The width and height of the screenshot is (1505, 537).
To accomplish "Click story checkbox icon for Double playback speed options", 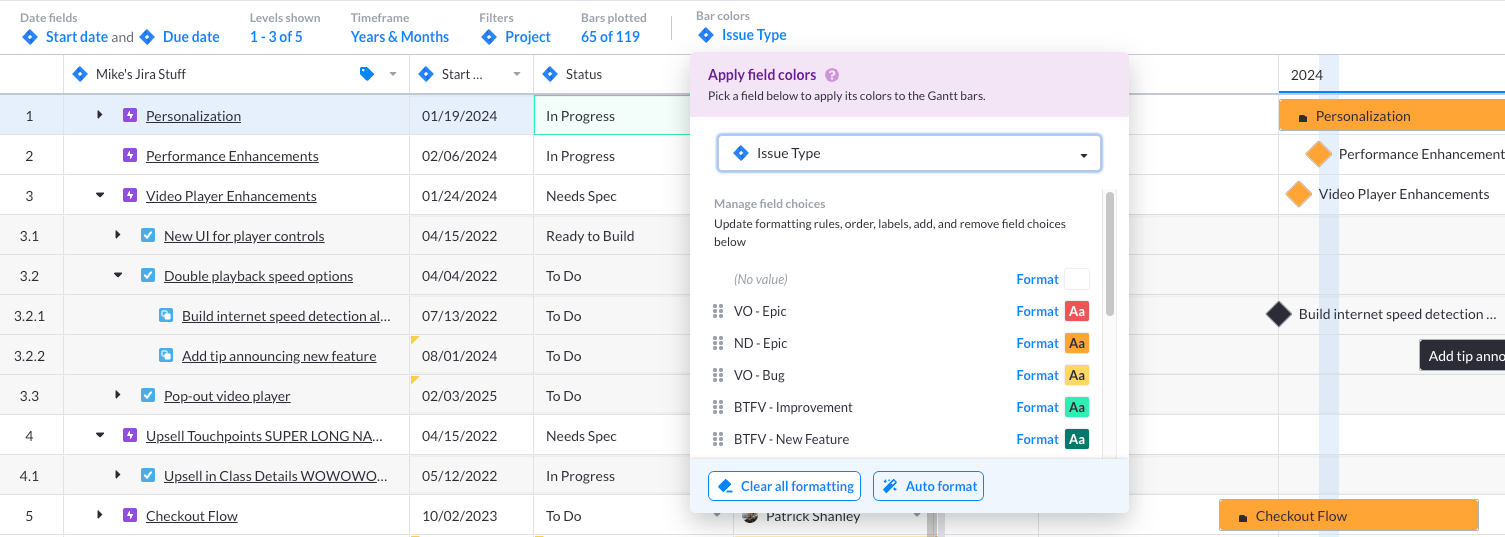I will tap(148, 276).
